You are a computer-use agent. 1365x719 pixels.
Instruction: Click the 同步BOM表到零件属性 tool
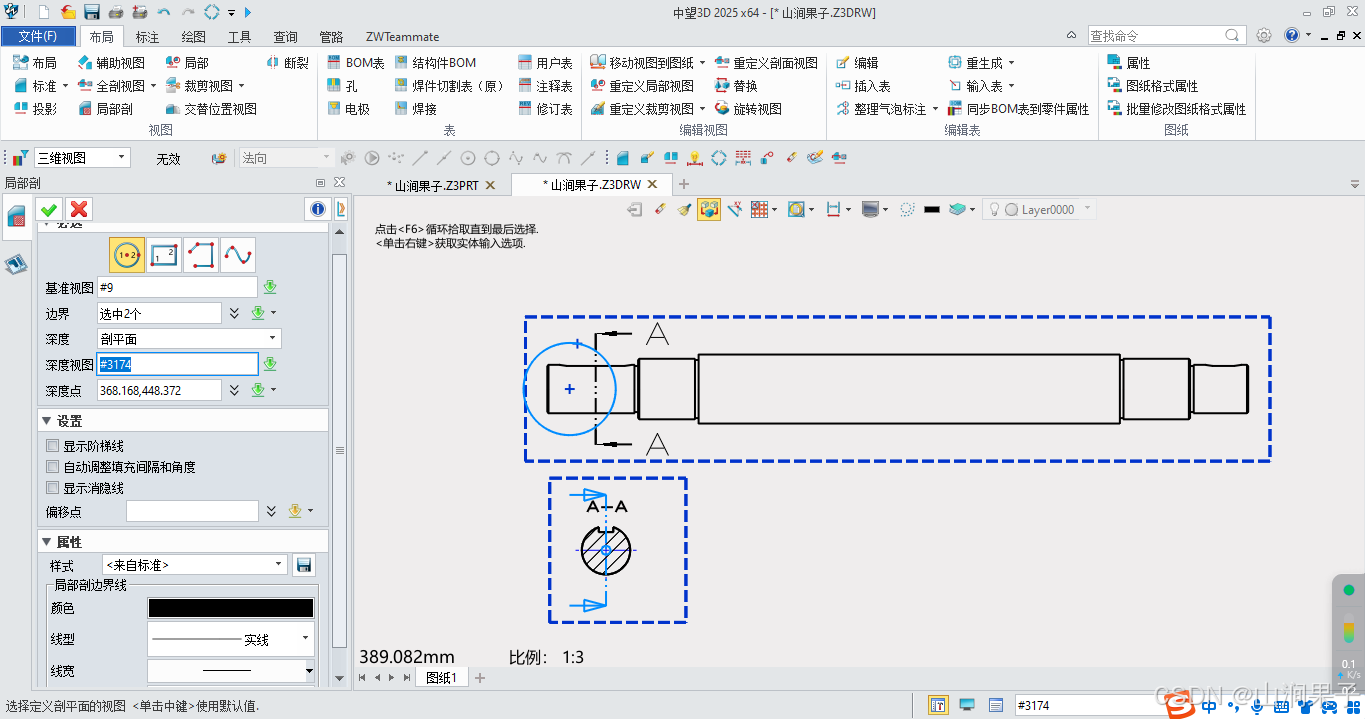pyautogui.click(x=1018, y=109)
